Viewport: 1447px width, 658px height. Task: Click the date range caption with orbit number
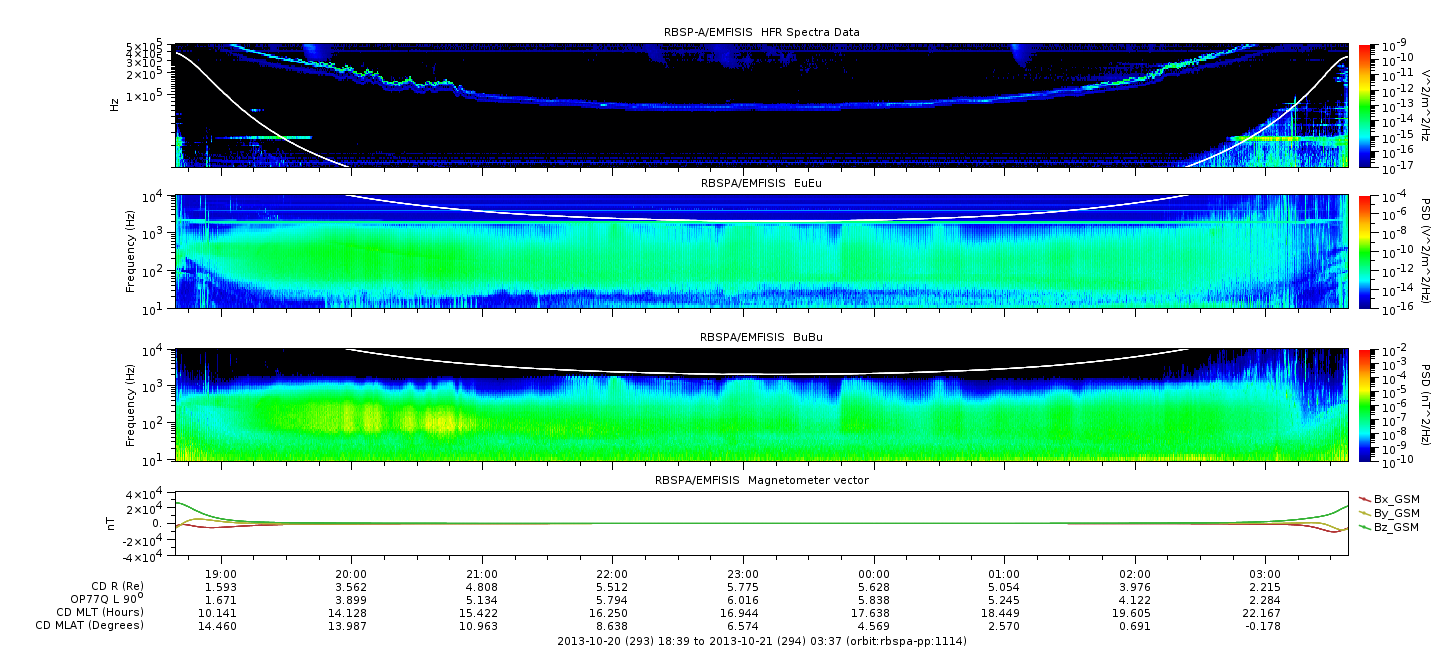pyautogui.click(x=761, y=641)
